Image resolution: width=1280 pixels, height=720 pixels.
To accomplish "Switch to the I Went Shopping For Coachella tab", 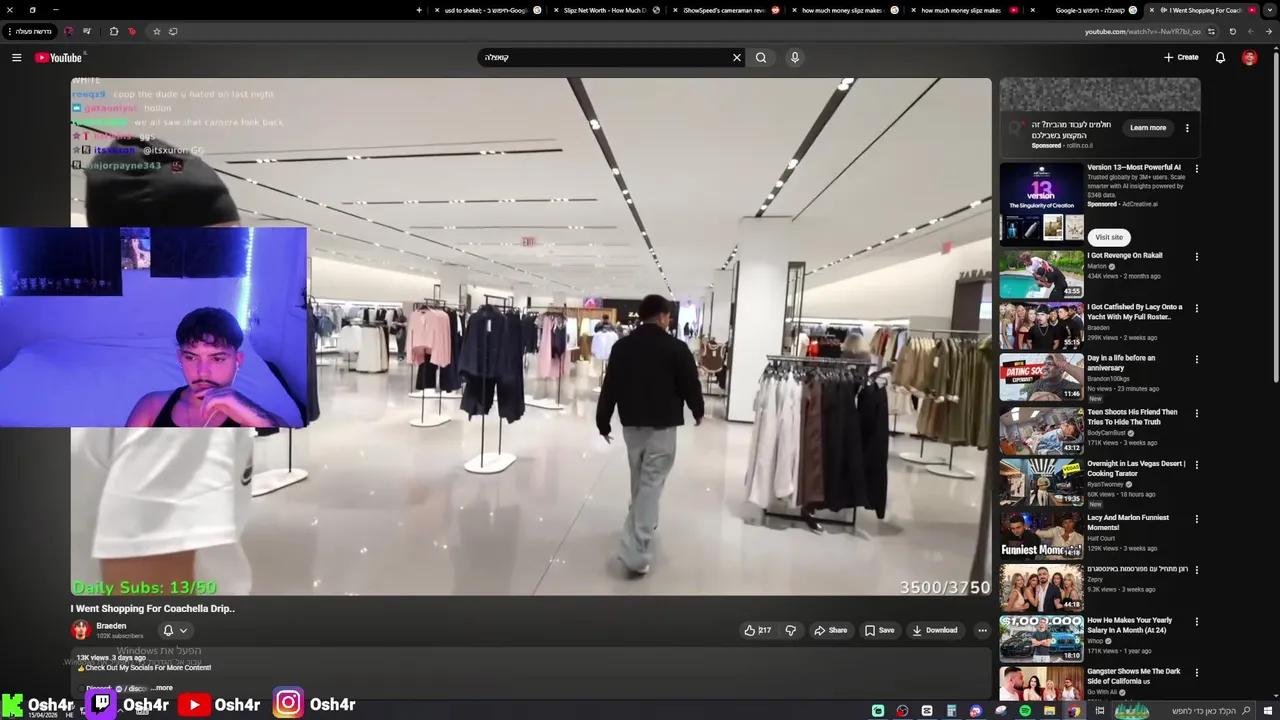I will pyautogui.click(x=1202, y=10).
